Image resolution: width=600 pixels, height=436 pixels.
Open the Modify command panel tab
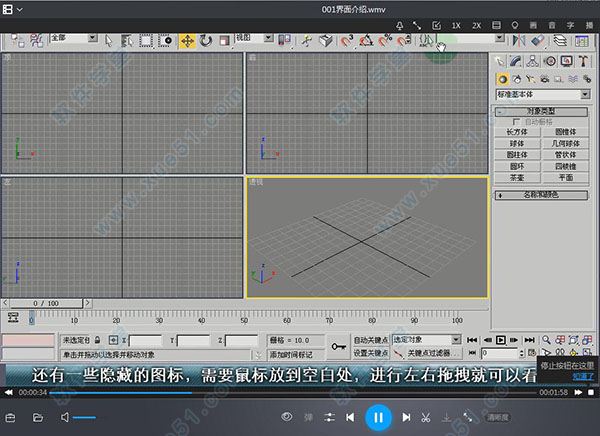click(516, 61)
